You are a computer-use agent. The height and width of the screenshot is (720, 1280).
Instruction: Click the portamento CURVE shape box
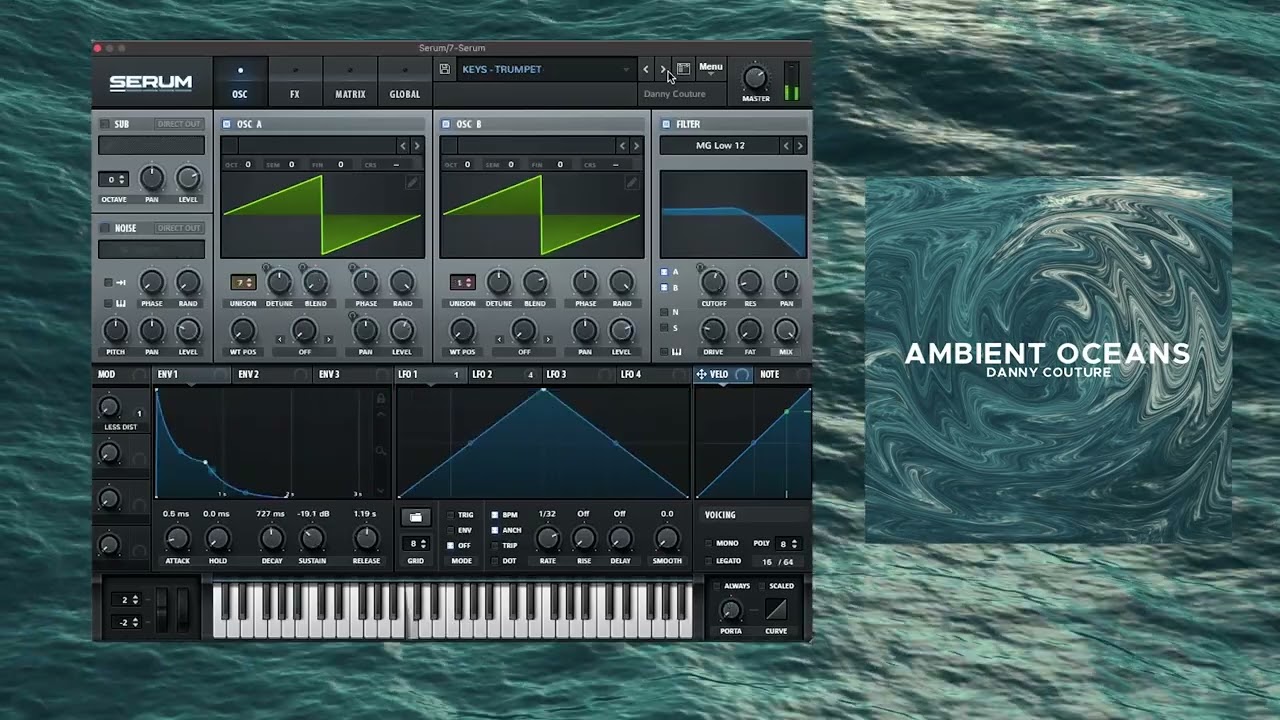[x=776, y=609]
